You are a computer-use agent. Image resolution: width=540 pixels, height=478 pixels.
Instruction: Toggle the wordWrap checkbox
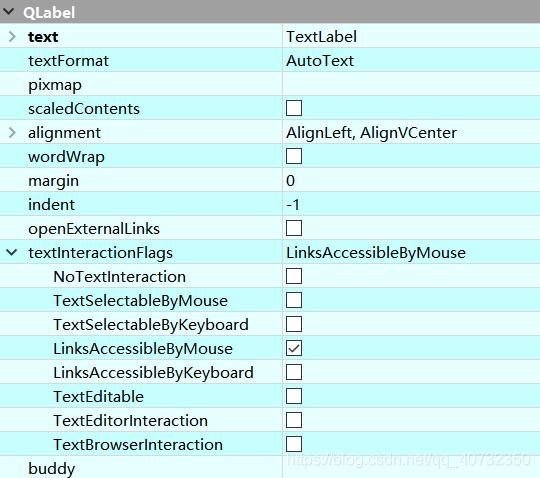tap(294, 156)
